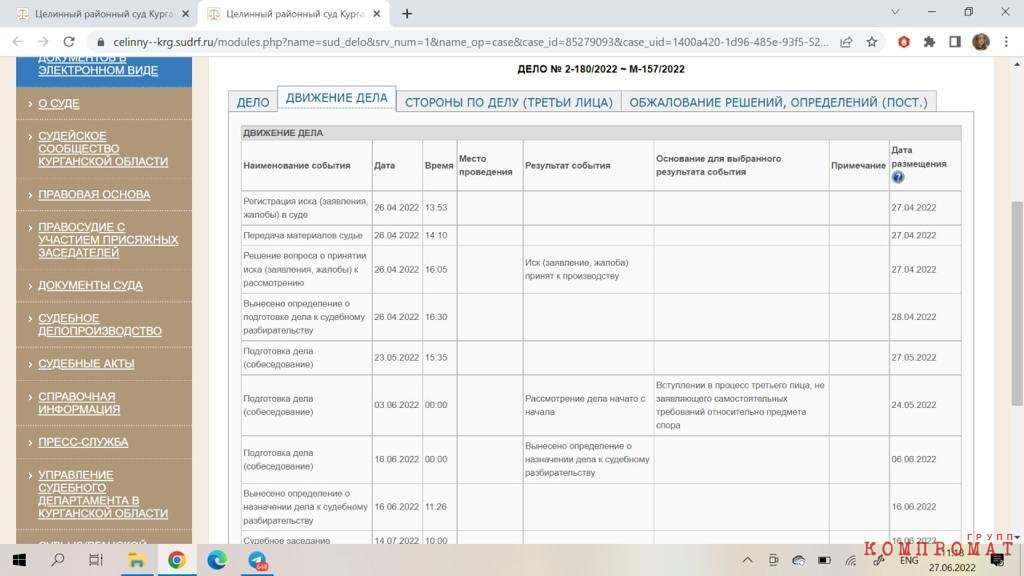This screenshot has height=576, width=1024.
Task: Open the share page icon in address bar
Action: (x=846, y=42)
